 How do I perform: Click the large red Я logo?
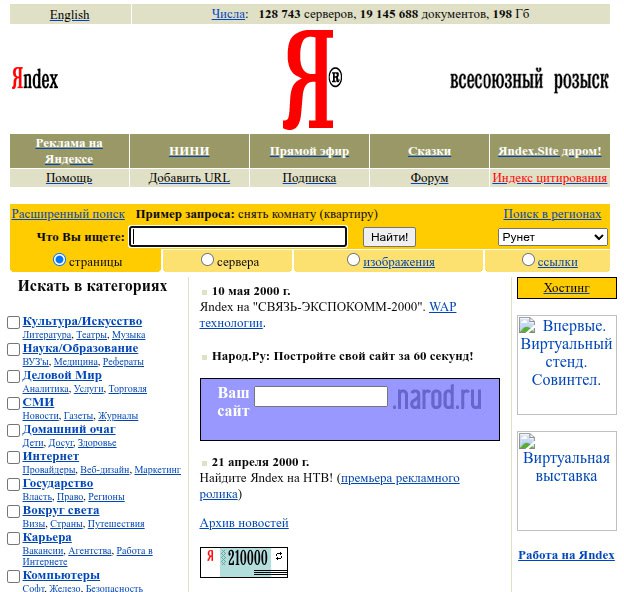point(312,80)
